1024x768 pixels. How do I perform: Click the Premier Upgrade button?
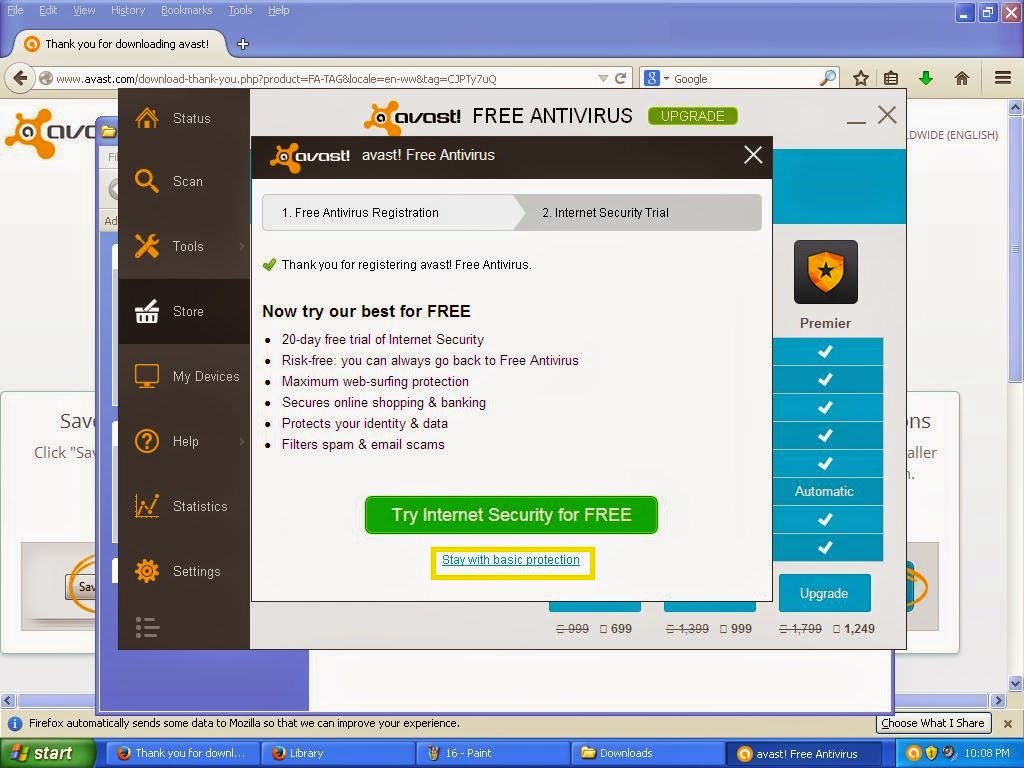[x=824, y=593]
